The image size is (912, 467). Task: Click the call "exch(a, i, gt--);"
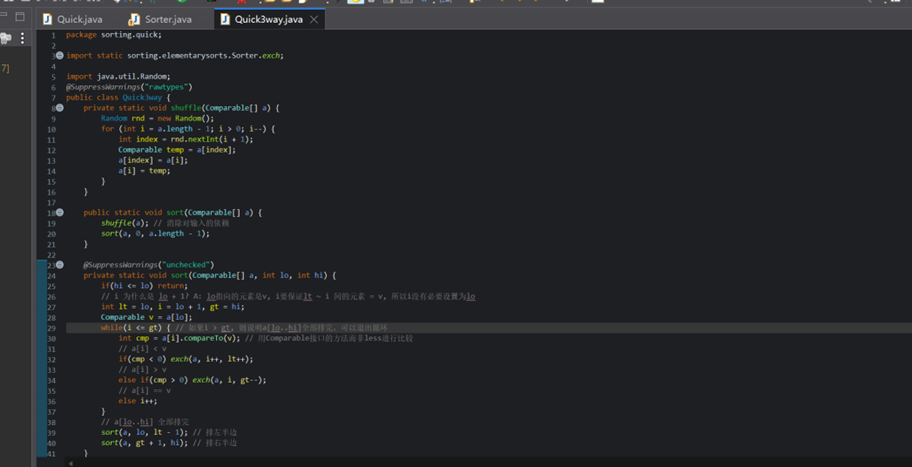[x=229, y=380]
